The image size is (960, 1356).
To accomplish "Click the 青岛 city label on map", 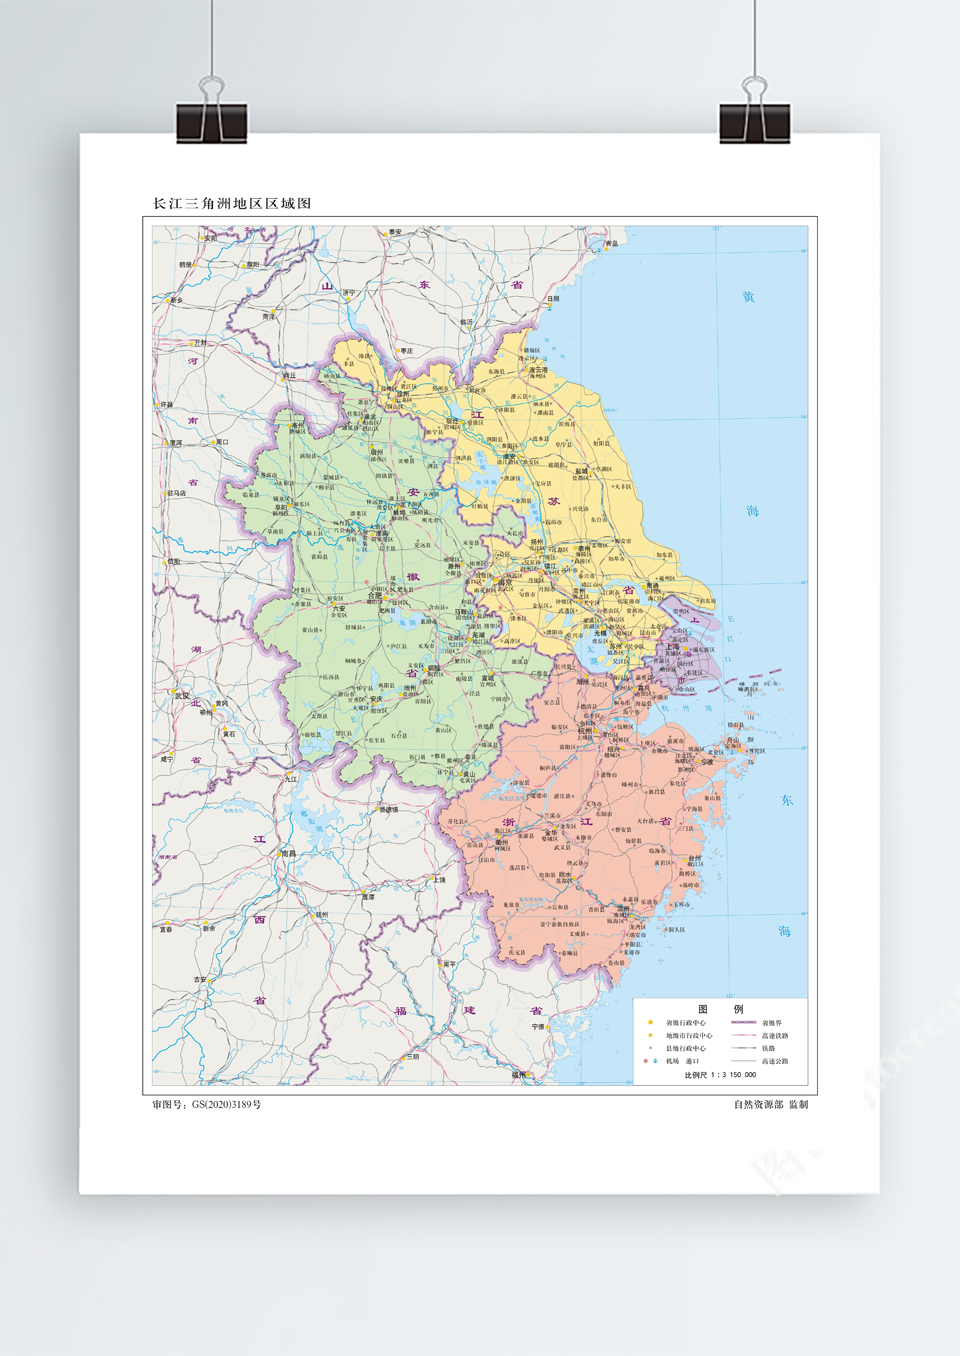I will pyautogui.click(x=611, y=243).
